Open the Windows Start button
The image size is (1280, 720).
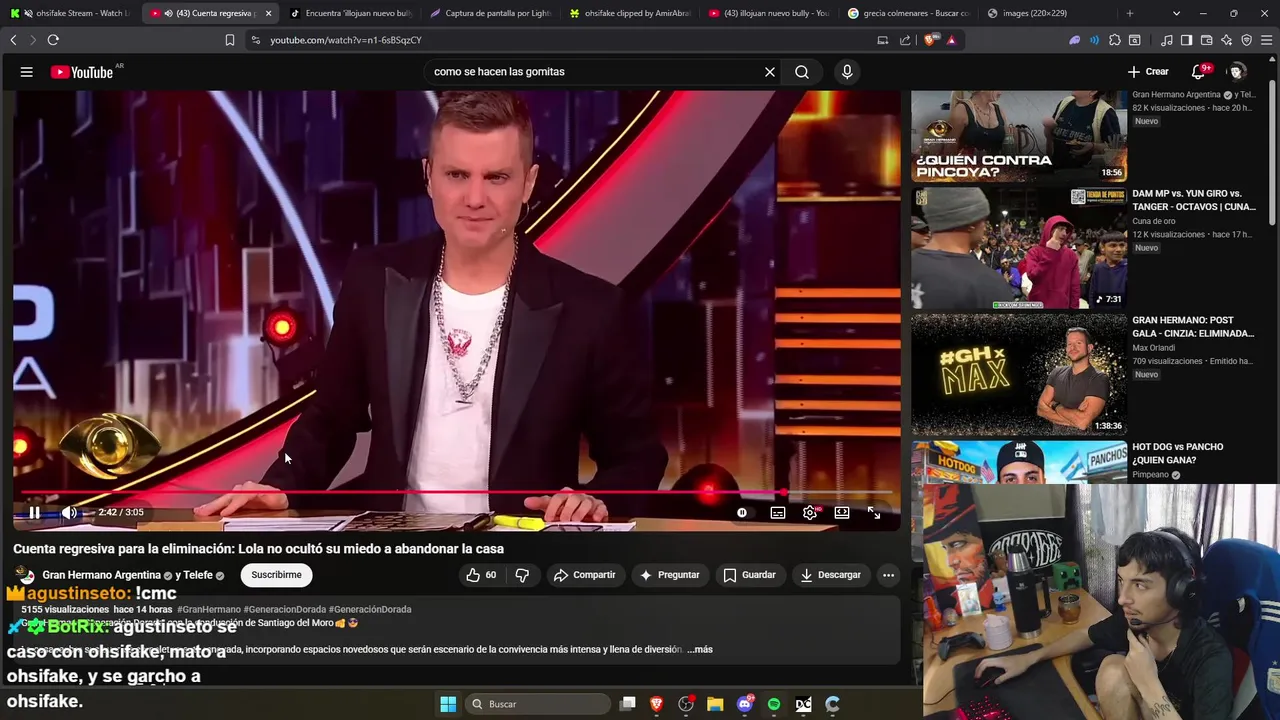click(x=448, y=704)
